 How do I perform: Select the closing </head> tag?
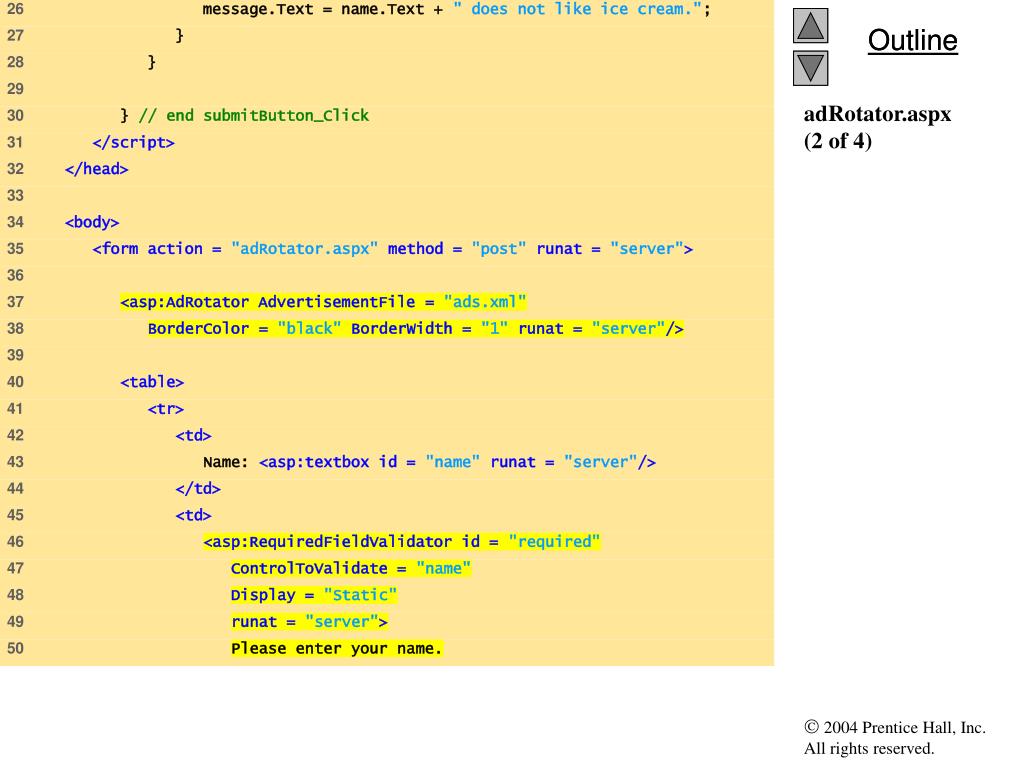97,169
